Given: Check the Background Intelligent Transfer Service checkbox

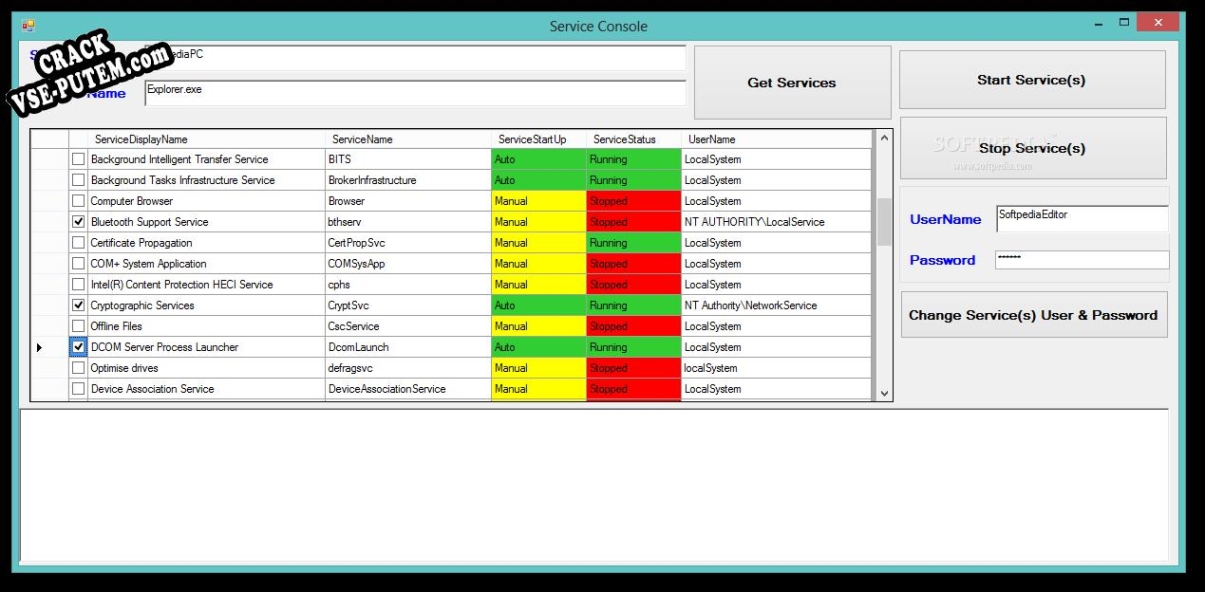Looking at the screenshot, I should click(78, 159).
